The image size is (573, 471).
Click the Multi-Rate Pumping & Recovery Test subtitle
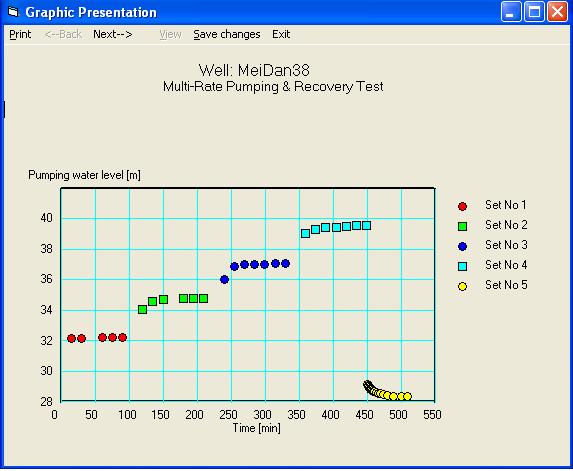point(273,87)
